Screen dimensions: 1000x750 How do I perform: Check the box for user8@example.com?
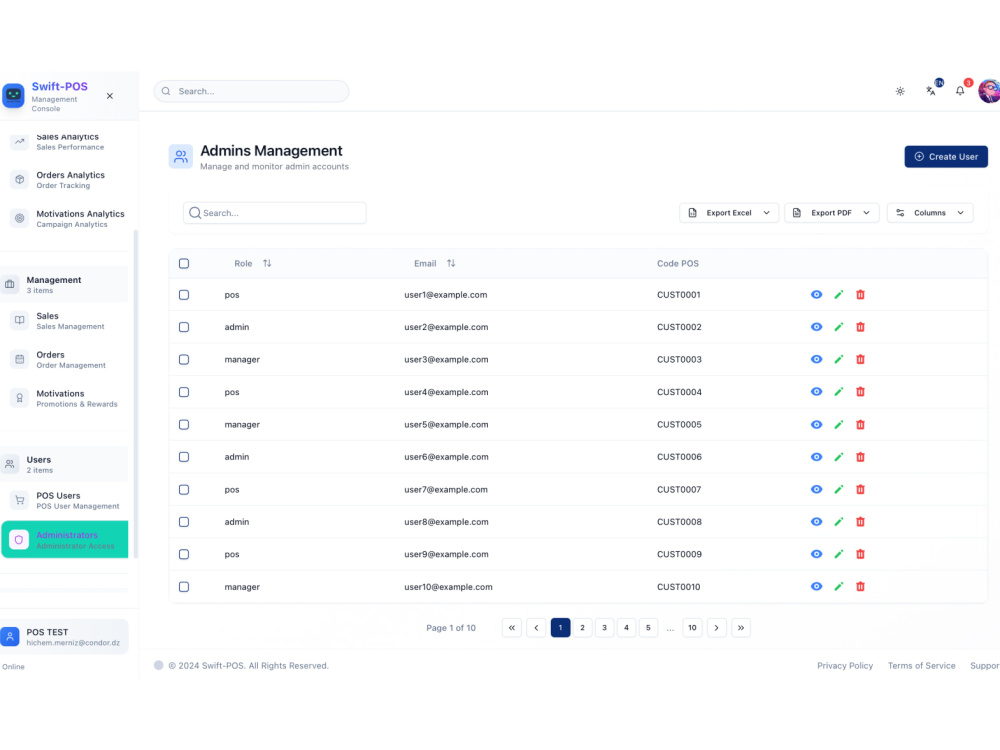[184, 522]
